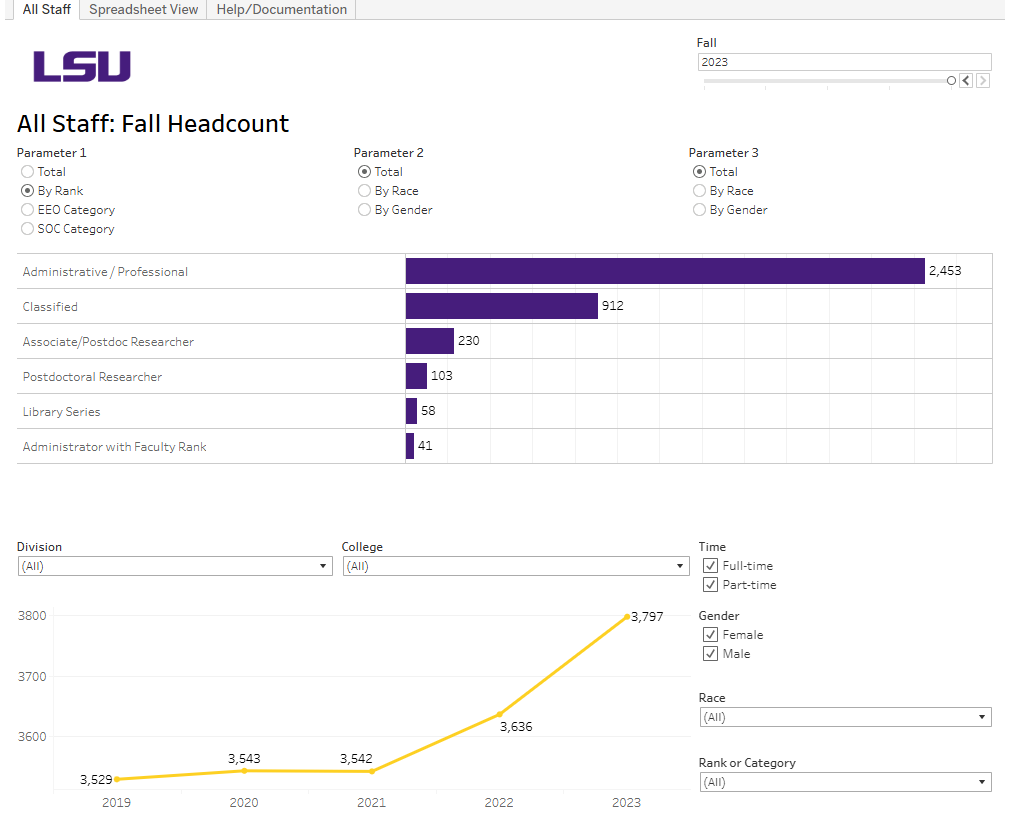Select SOC Category radio button
Screen dimensions: 1009x828
(x=27, y=228)
